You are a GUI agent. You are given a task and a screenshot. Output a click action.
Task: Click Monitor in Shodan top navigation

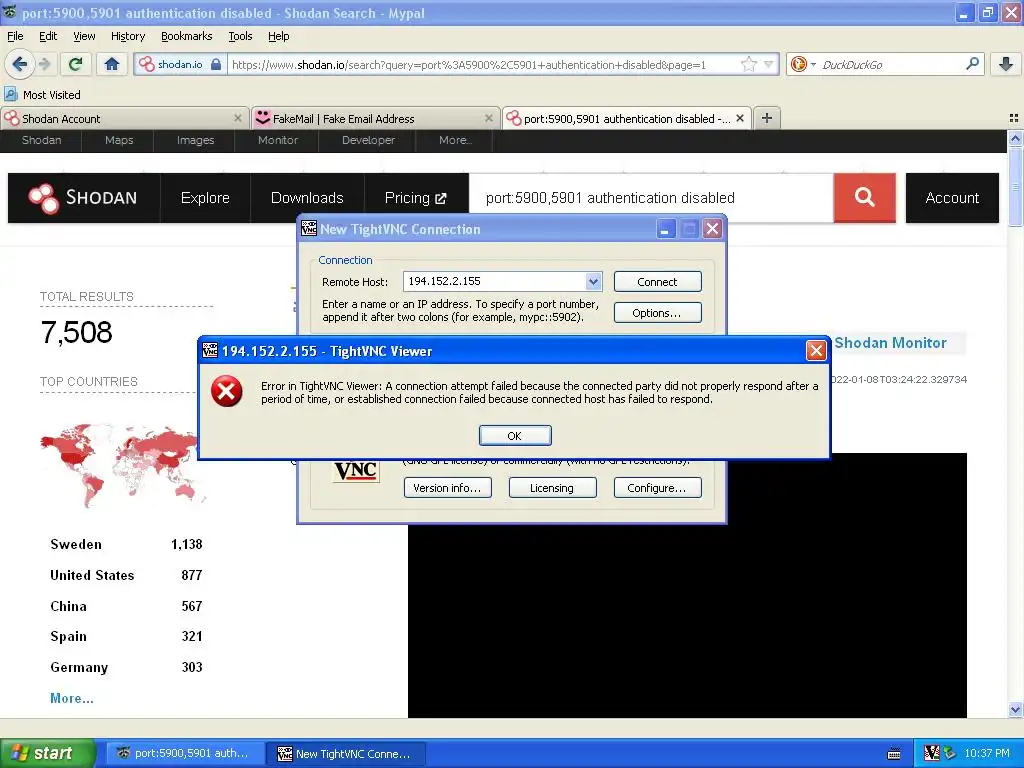click(278, 140)
